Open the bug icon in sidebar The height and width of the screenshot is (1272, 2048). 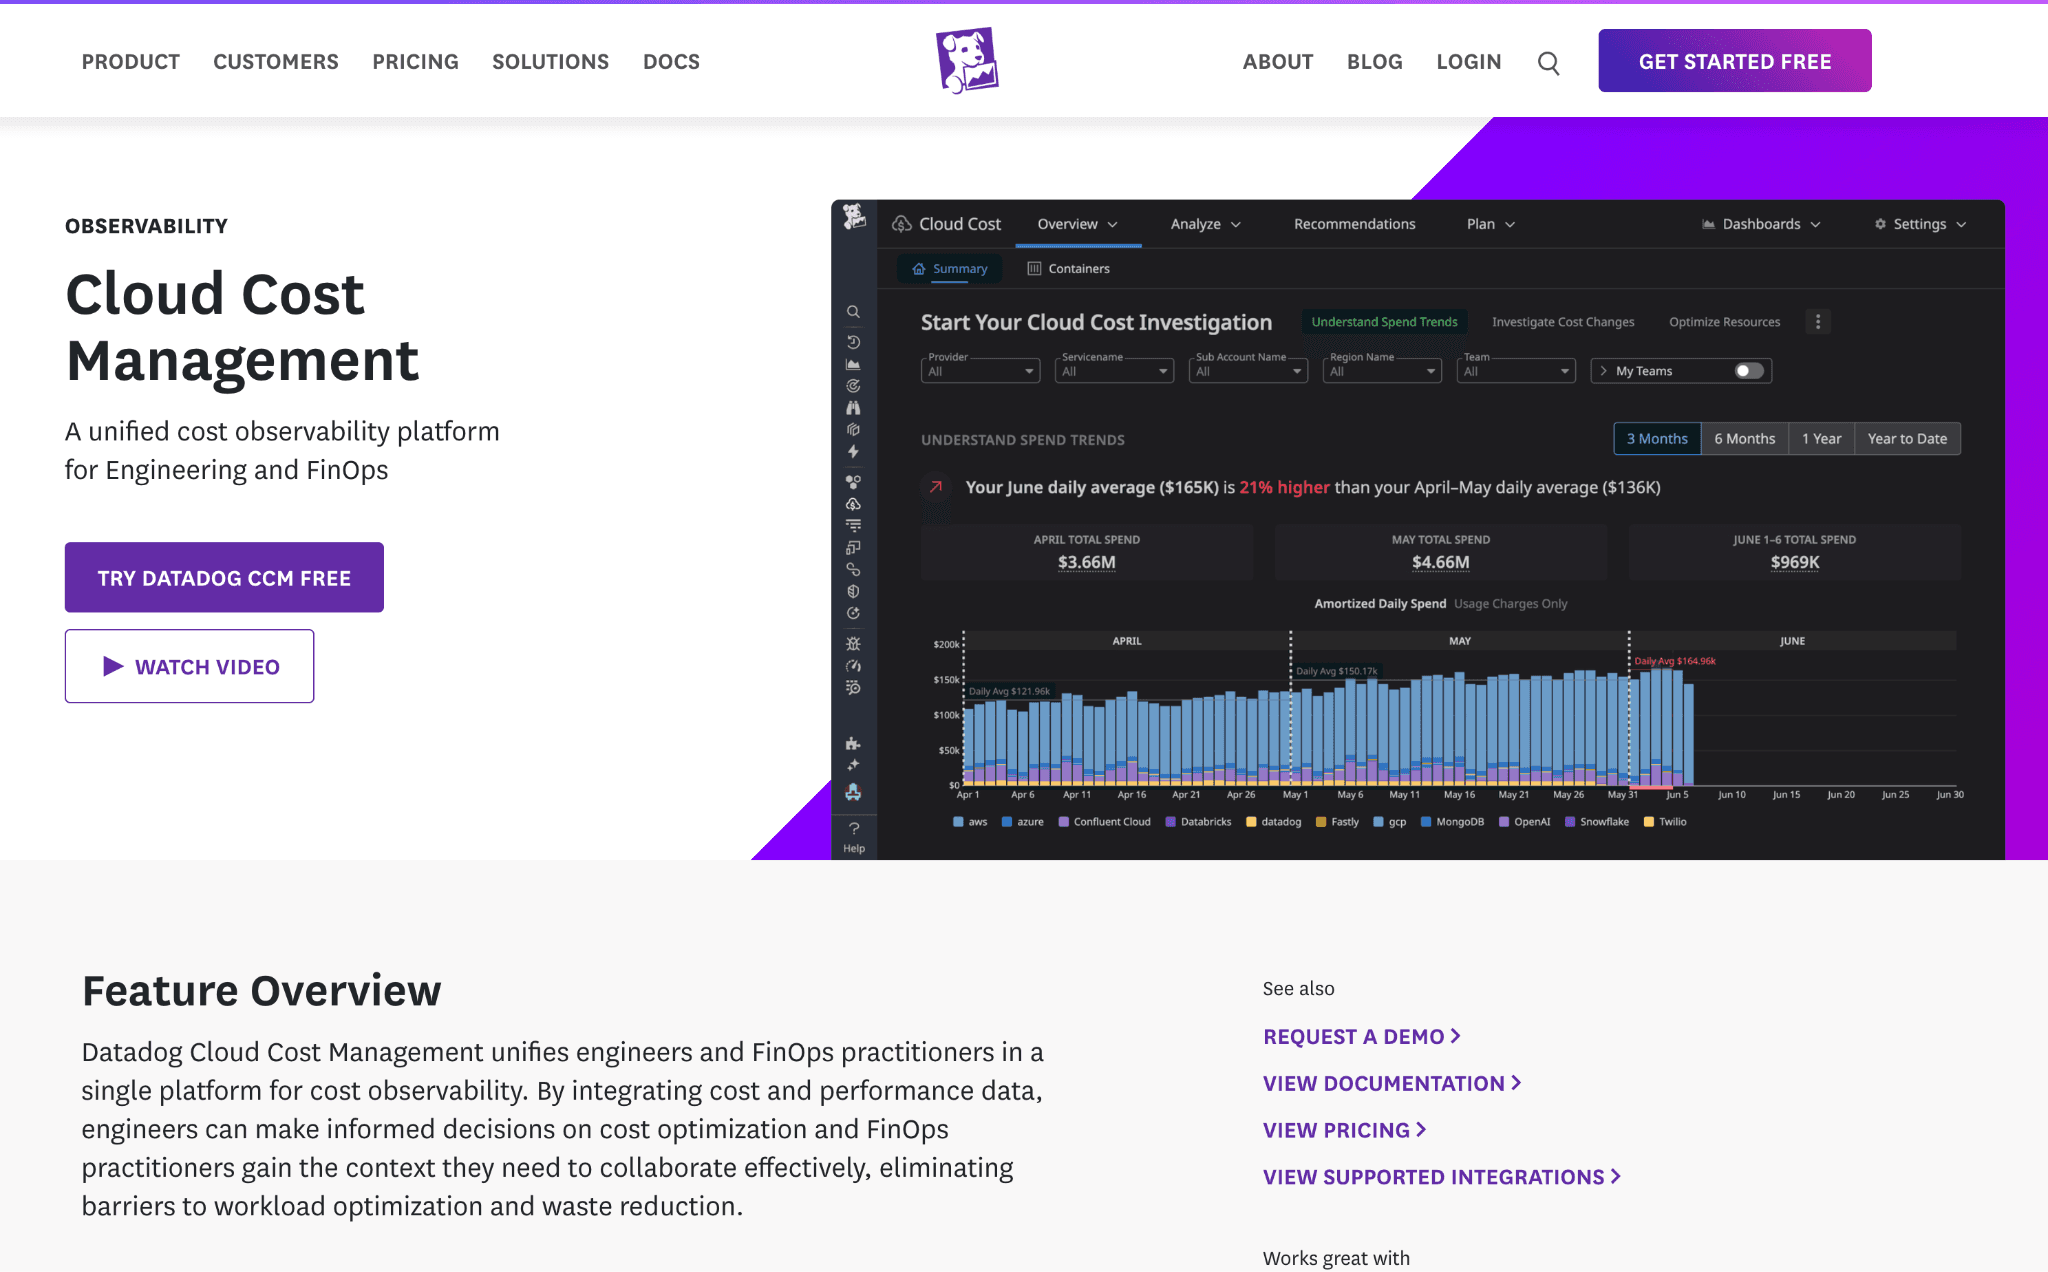(853, 644)
